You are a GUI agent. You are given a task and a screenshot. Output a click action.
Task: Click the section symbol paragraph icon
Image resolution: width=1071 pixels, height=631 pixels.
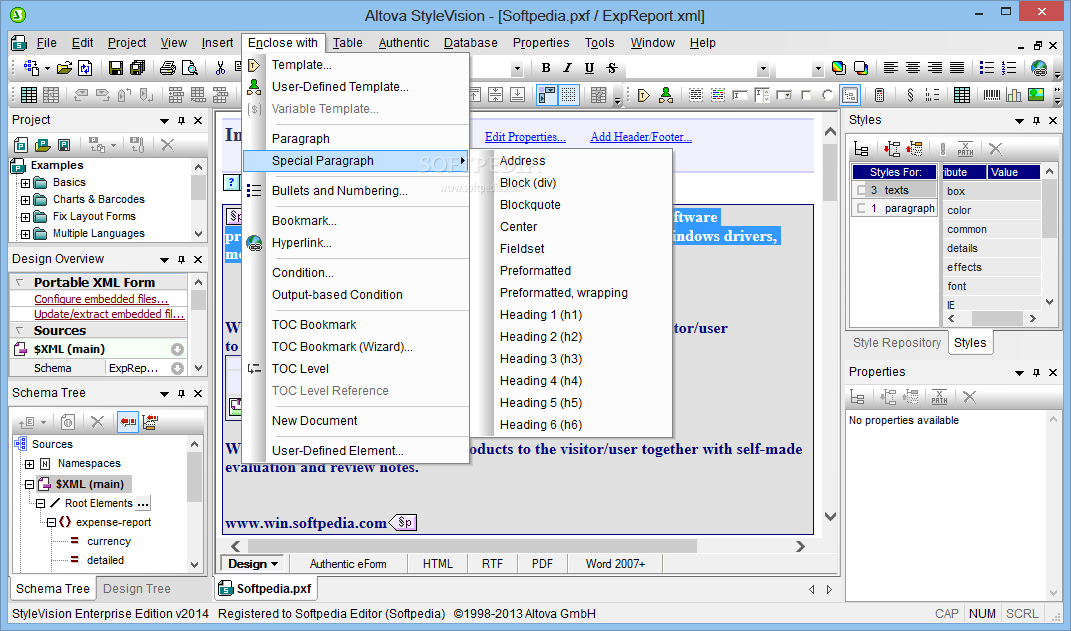pyautogui.click(x=910, y=95)
